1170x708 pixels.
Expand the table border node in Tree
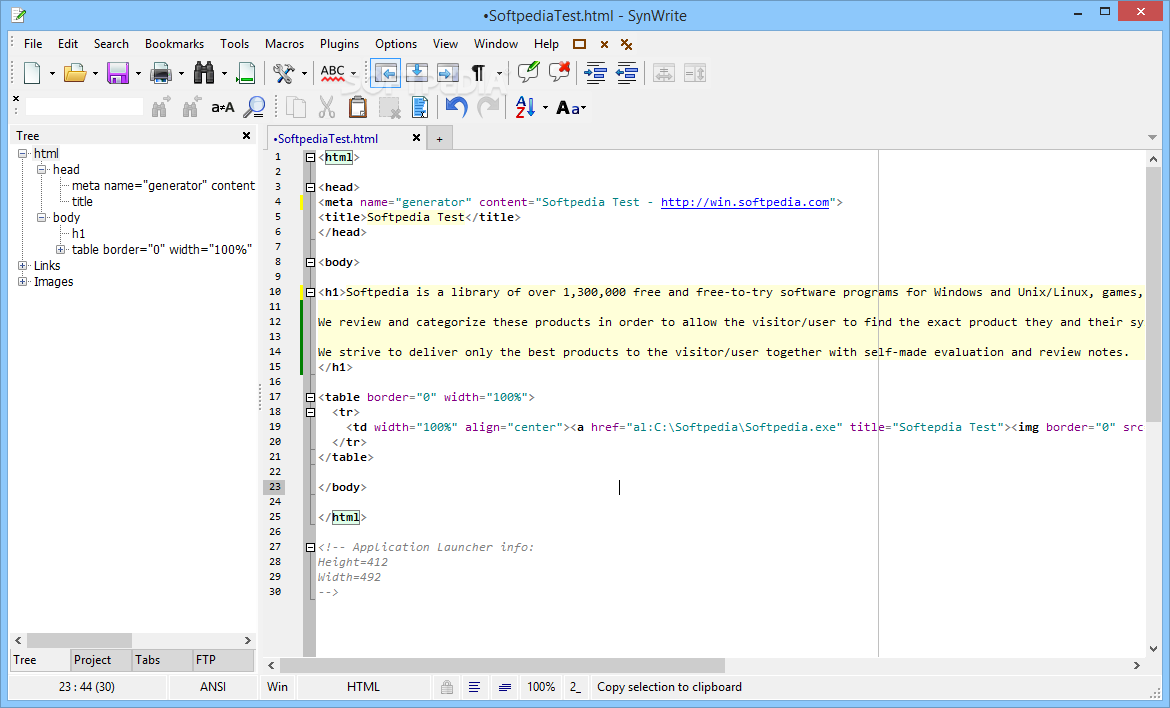pyautogui.click(x=60, y=250)
